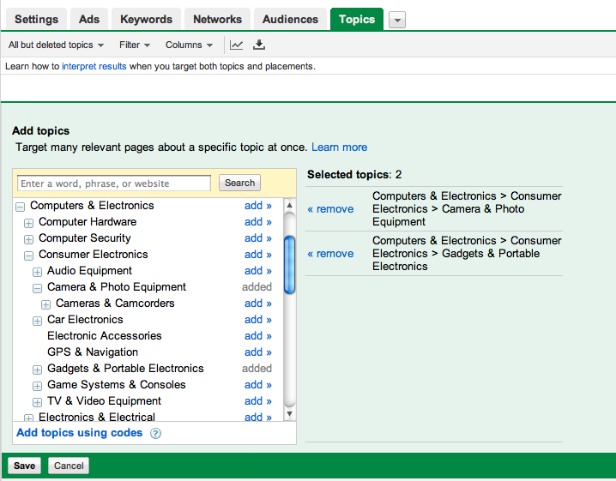
Task: Select the Electronic Accessories tree row
Action: 104,336
